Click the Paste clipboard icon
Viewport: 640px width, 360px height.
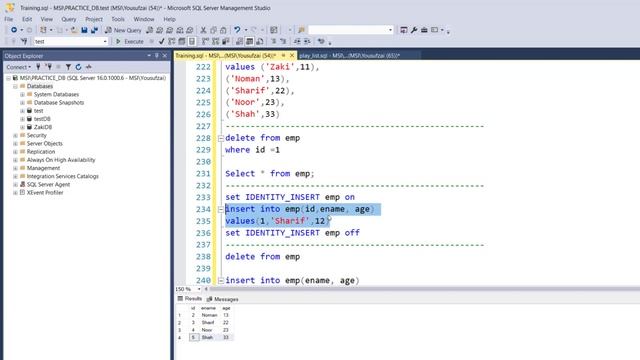point(223,30)
